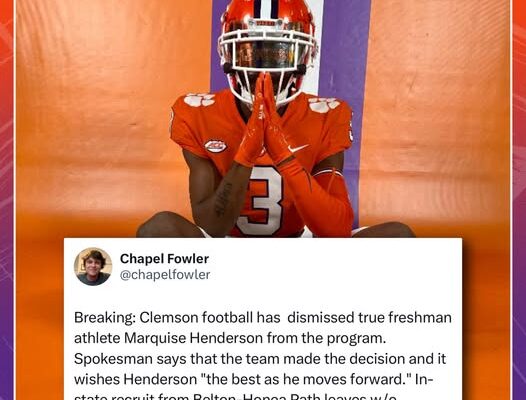Click the forearm tattoo on the player
The image size is (526, 400).
[x=223, y=200]
